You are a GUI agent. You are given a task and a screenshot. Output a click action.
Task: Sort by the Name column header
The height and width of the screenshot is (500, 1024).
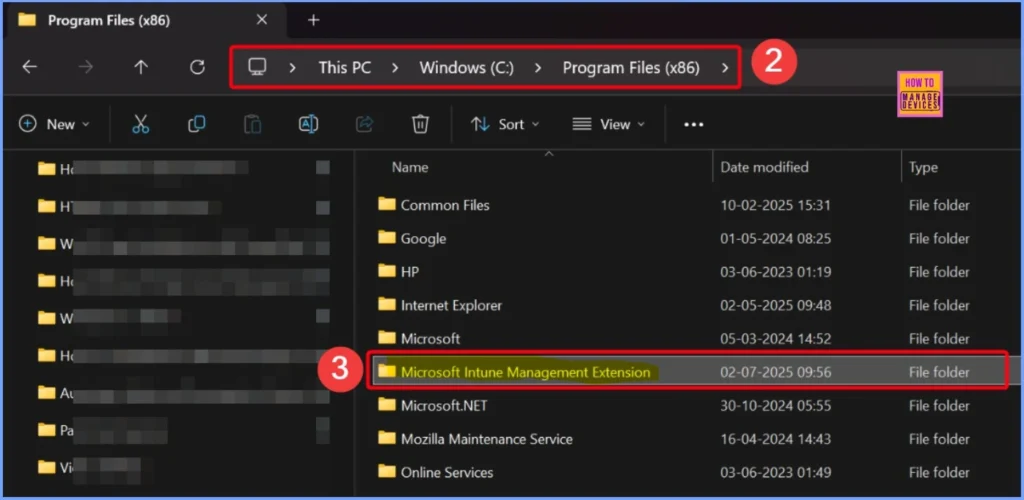coord(410,168)
